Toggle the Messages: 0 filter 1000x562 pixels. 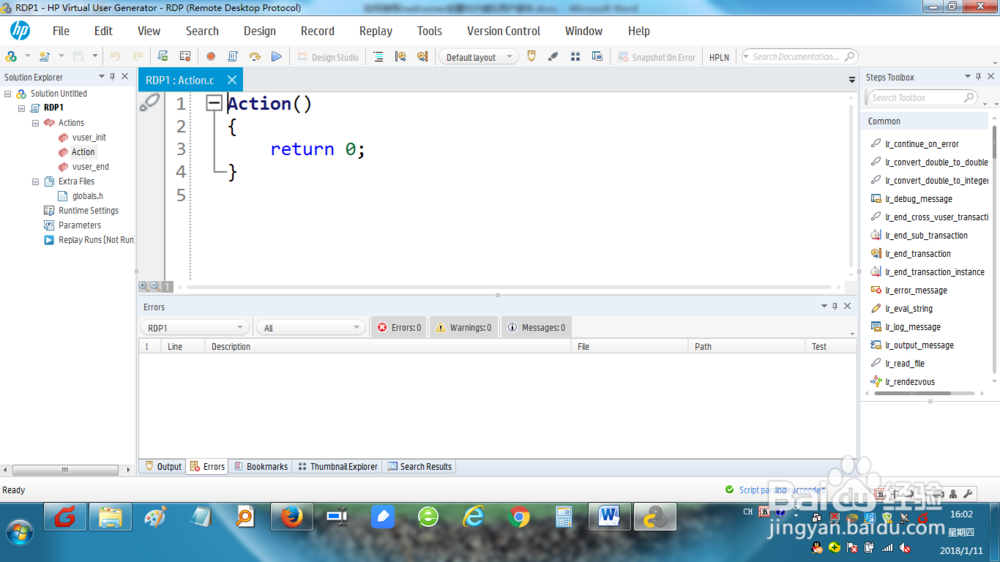(x=537, y=327)
